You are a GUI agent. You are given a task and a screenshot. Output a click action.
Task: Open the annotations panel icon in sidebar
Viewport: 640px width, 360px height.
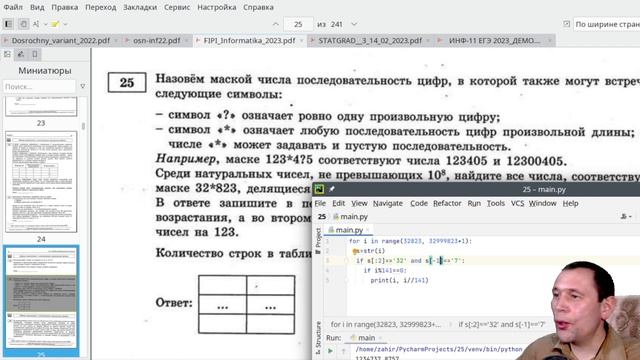click(x=21, y=54)
